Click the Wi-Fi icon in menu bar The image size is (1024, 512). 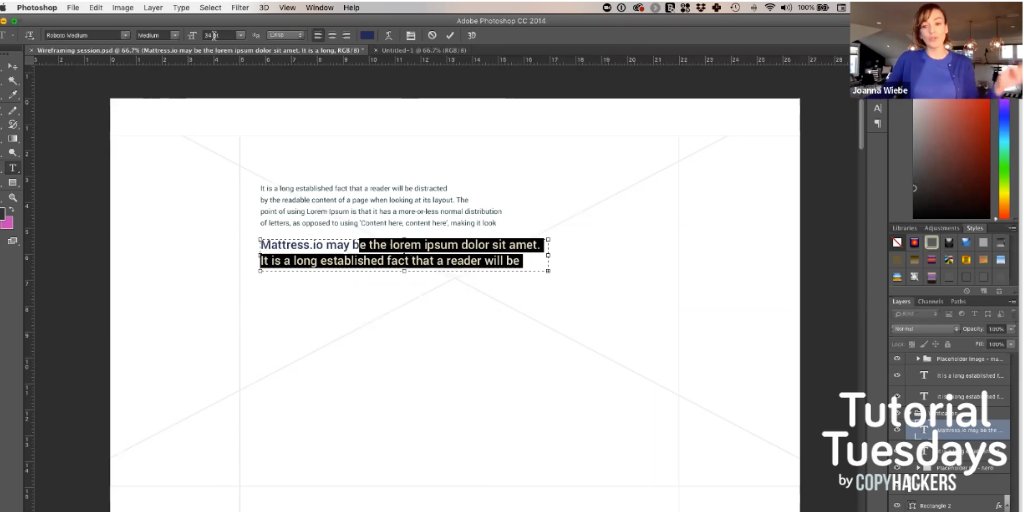770,8
